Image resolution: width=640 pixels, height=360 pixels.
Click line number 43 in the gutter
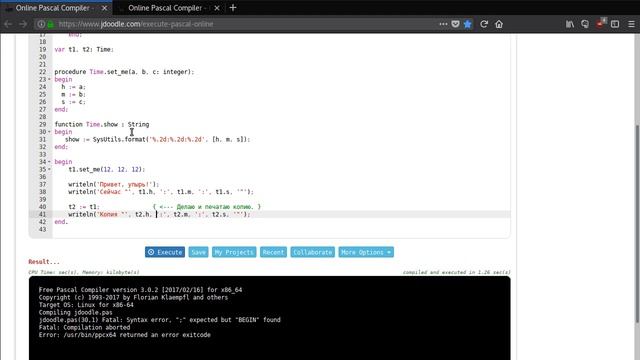(42, 229)
